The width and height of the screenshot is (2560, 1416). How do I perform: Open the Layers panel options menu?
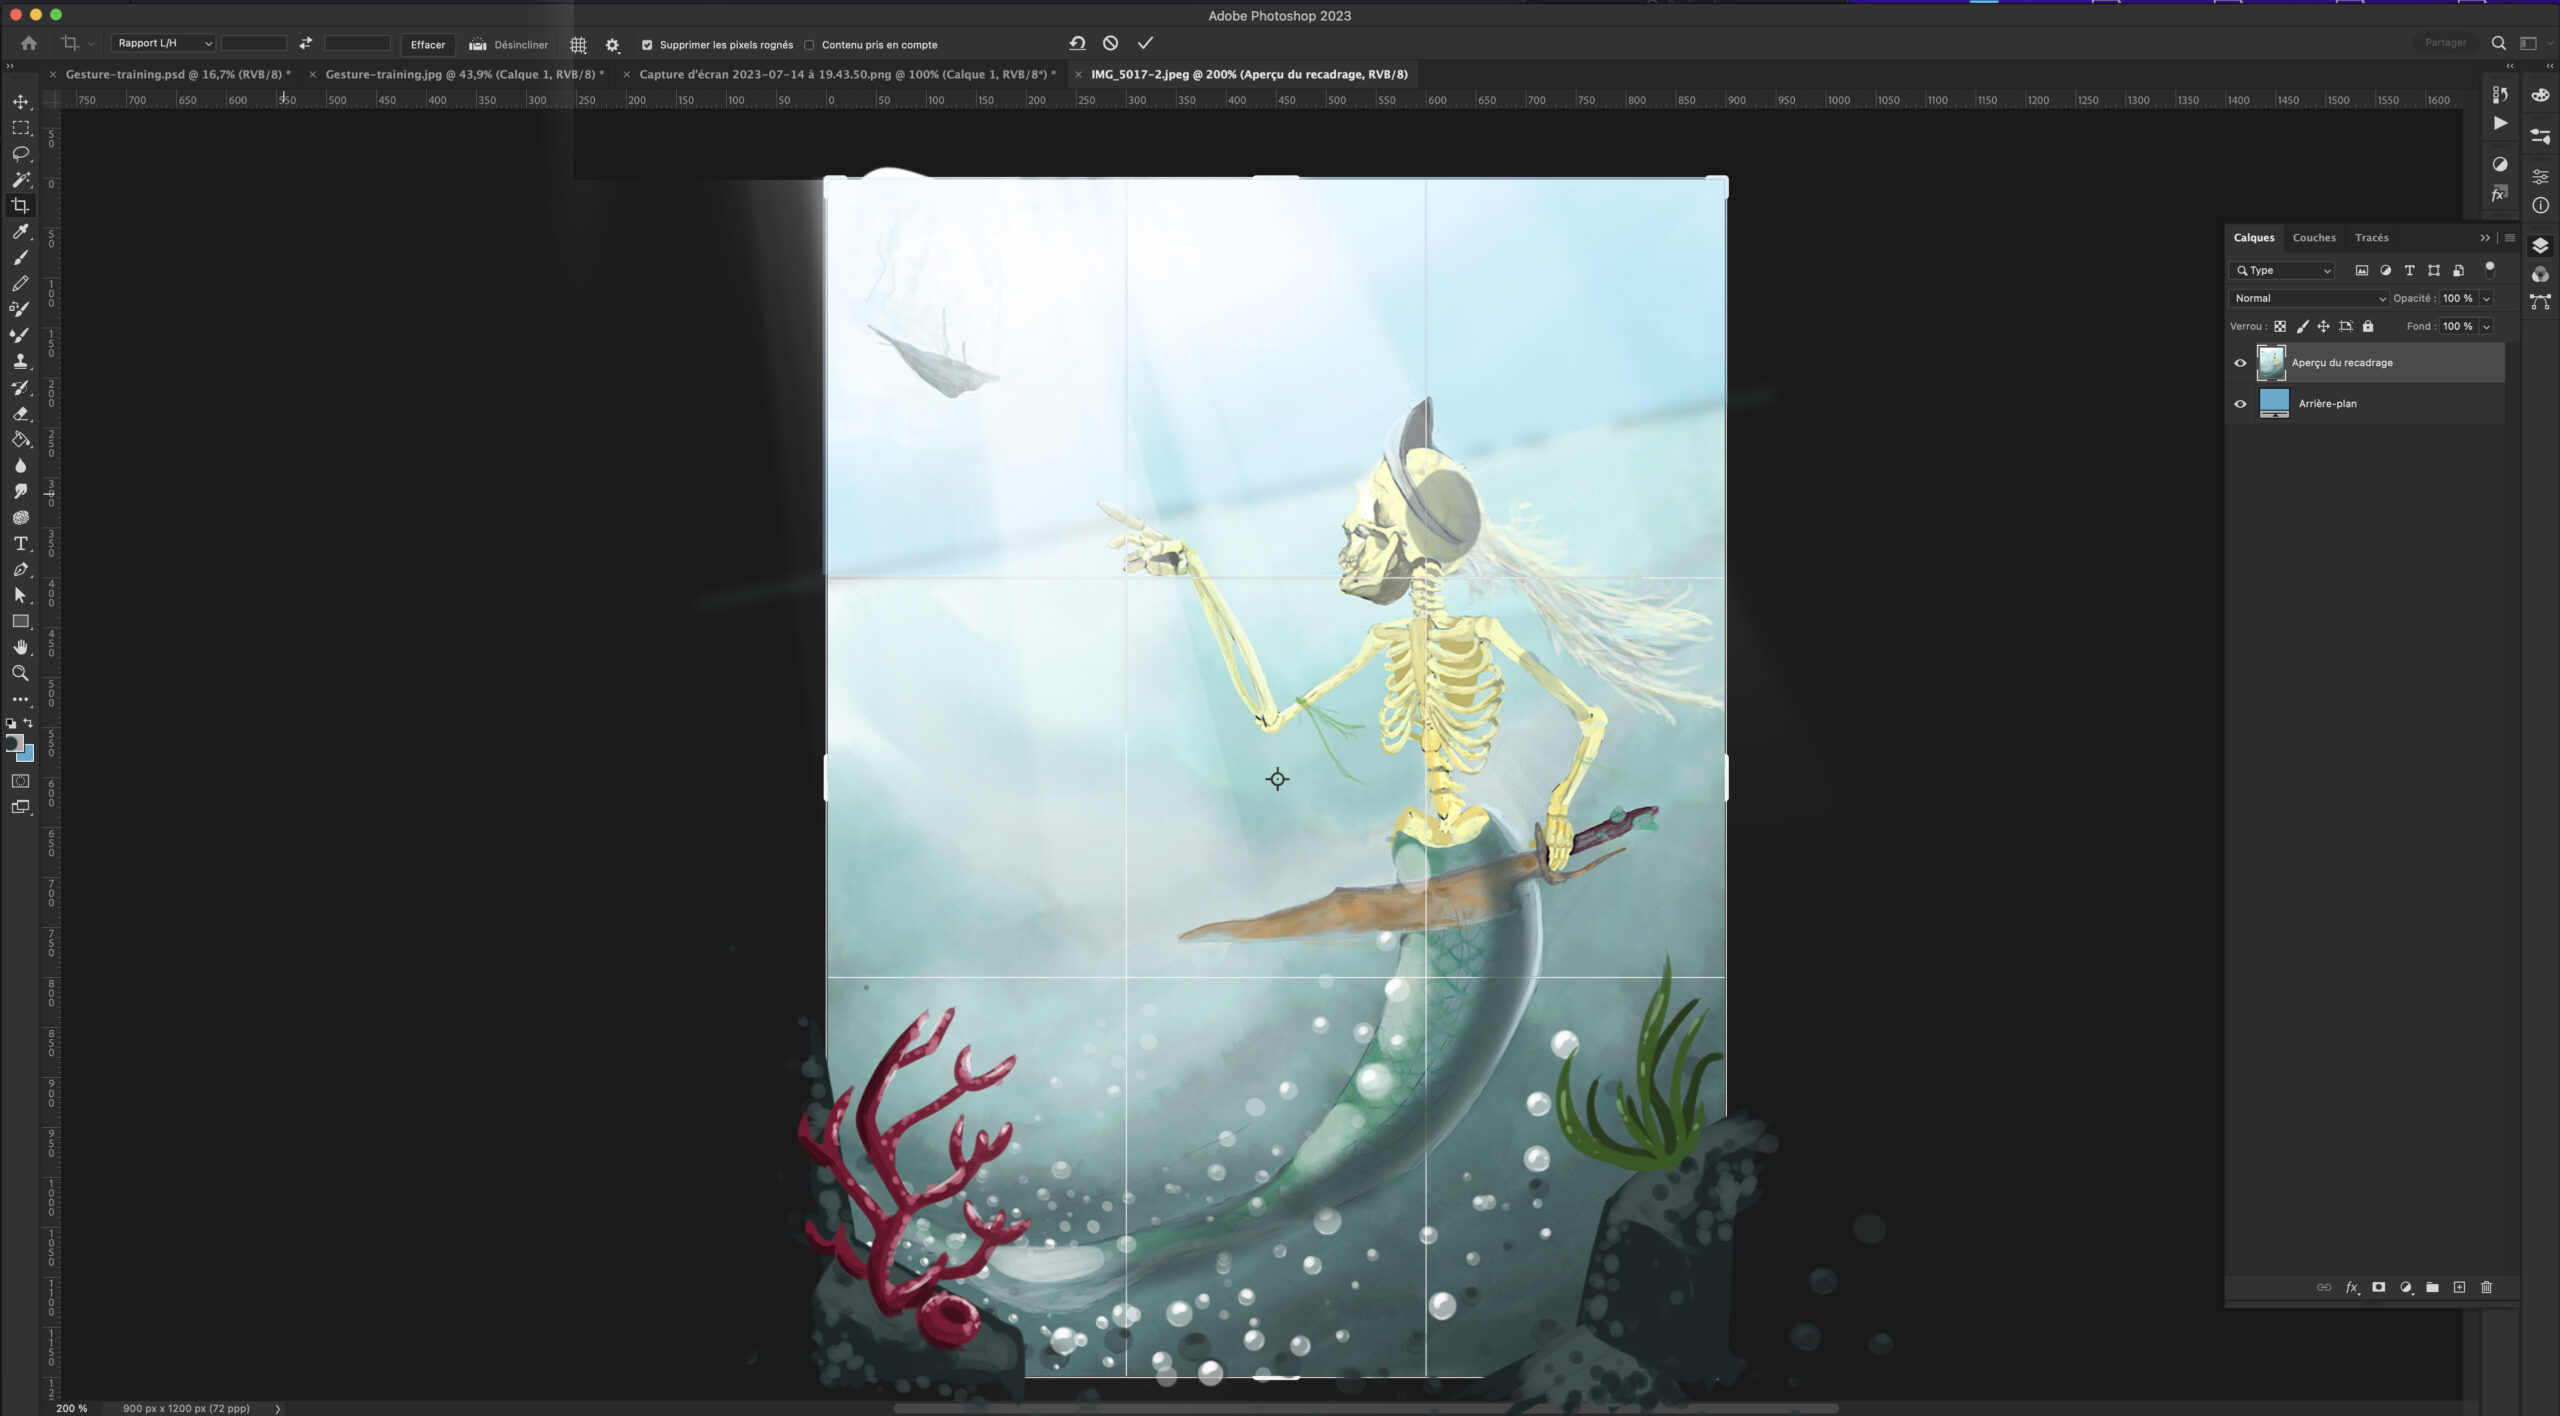(2509, 238)
